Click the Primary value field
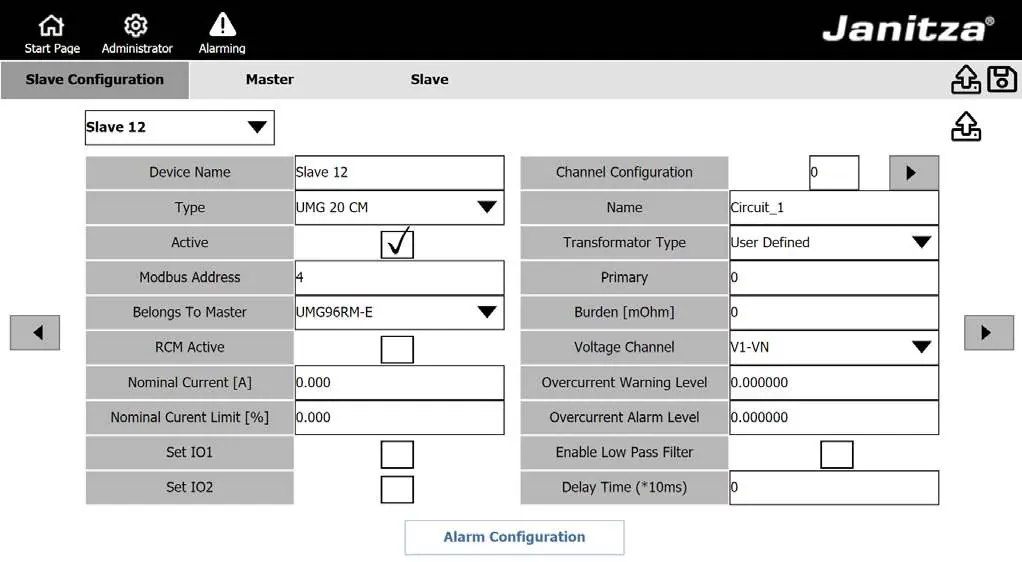Viewport: 1022px width, 562px height. [834, 277]
